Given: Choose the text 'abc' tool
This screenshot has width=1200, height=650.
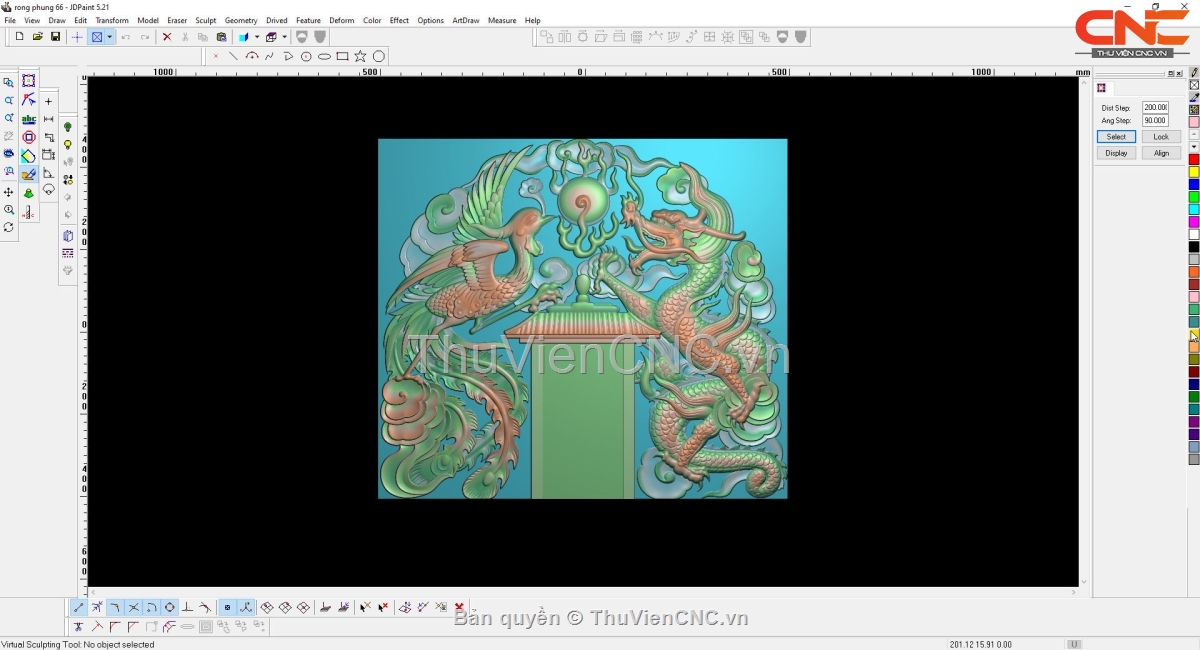Looking at the screenshot, I should click(29, 119).
